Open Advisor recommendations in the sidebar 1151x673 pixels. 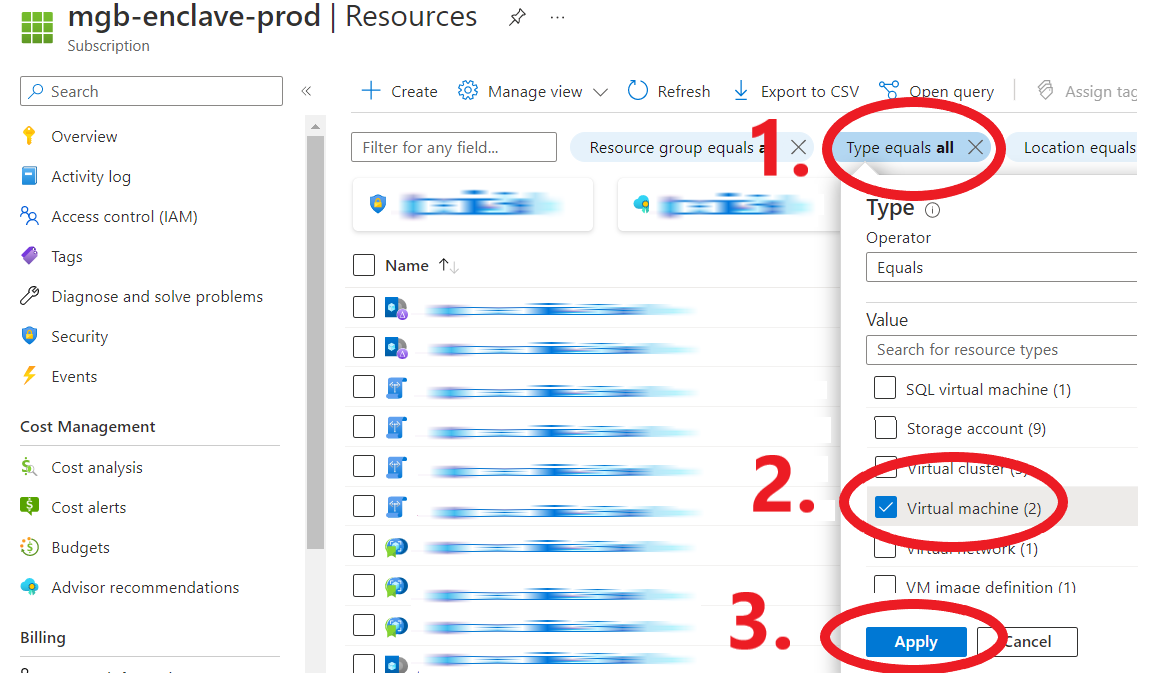coord(145,587)
